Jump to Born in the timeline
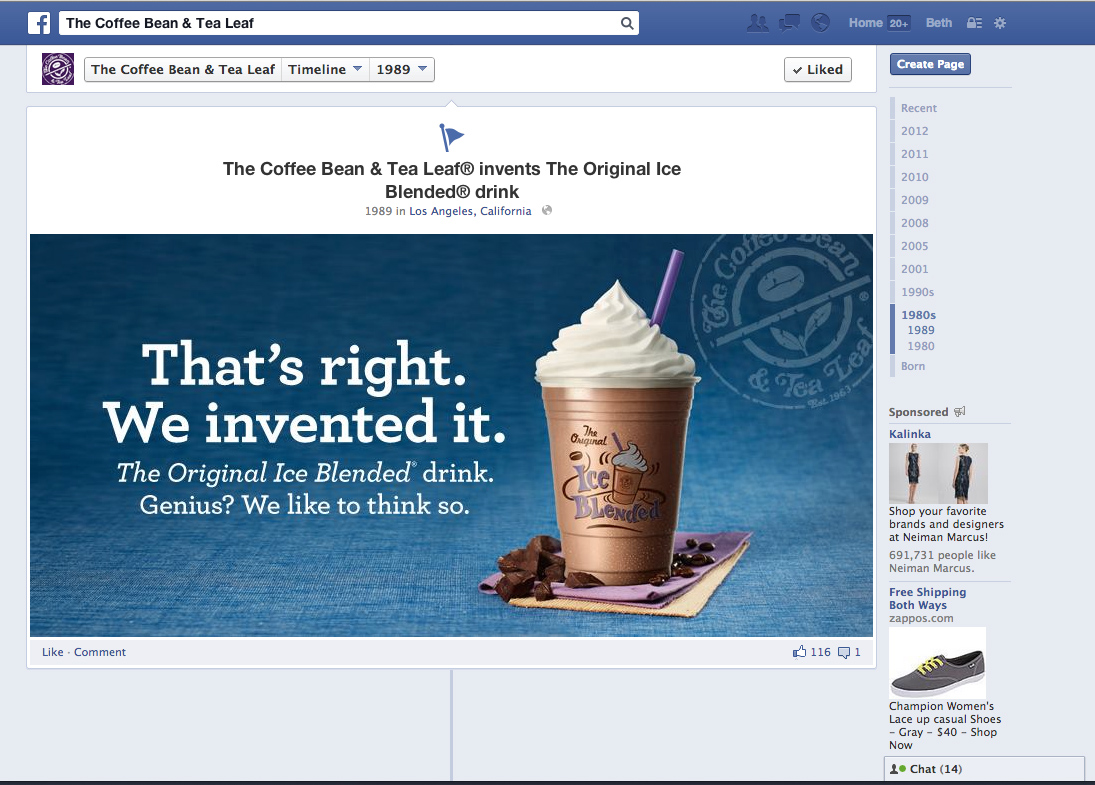This screenshot has height=785, width=1095. pos(913,367)
